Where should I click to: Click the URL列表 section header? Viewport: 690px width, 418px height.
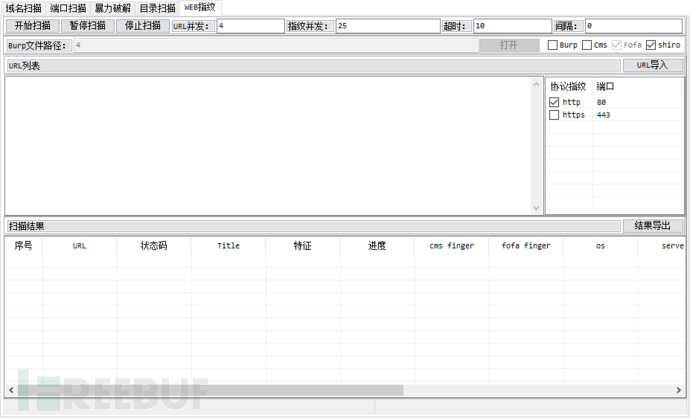[x=313, y=66]
